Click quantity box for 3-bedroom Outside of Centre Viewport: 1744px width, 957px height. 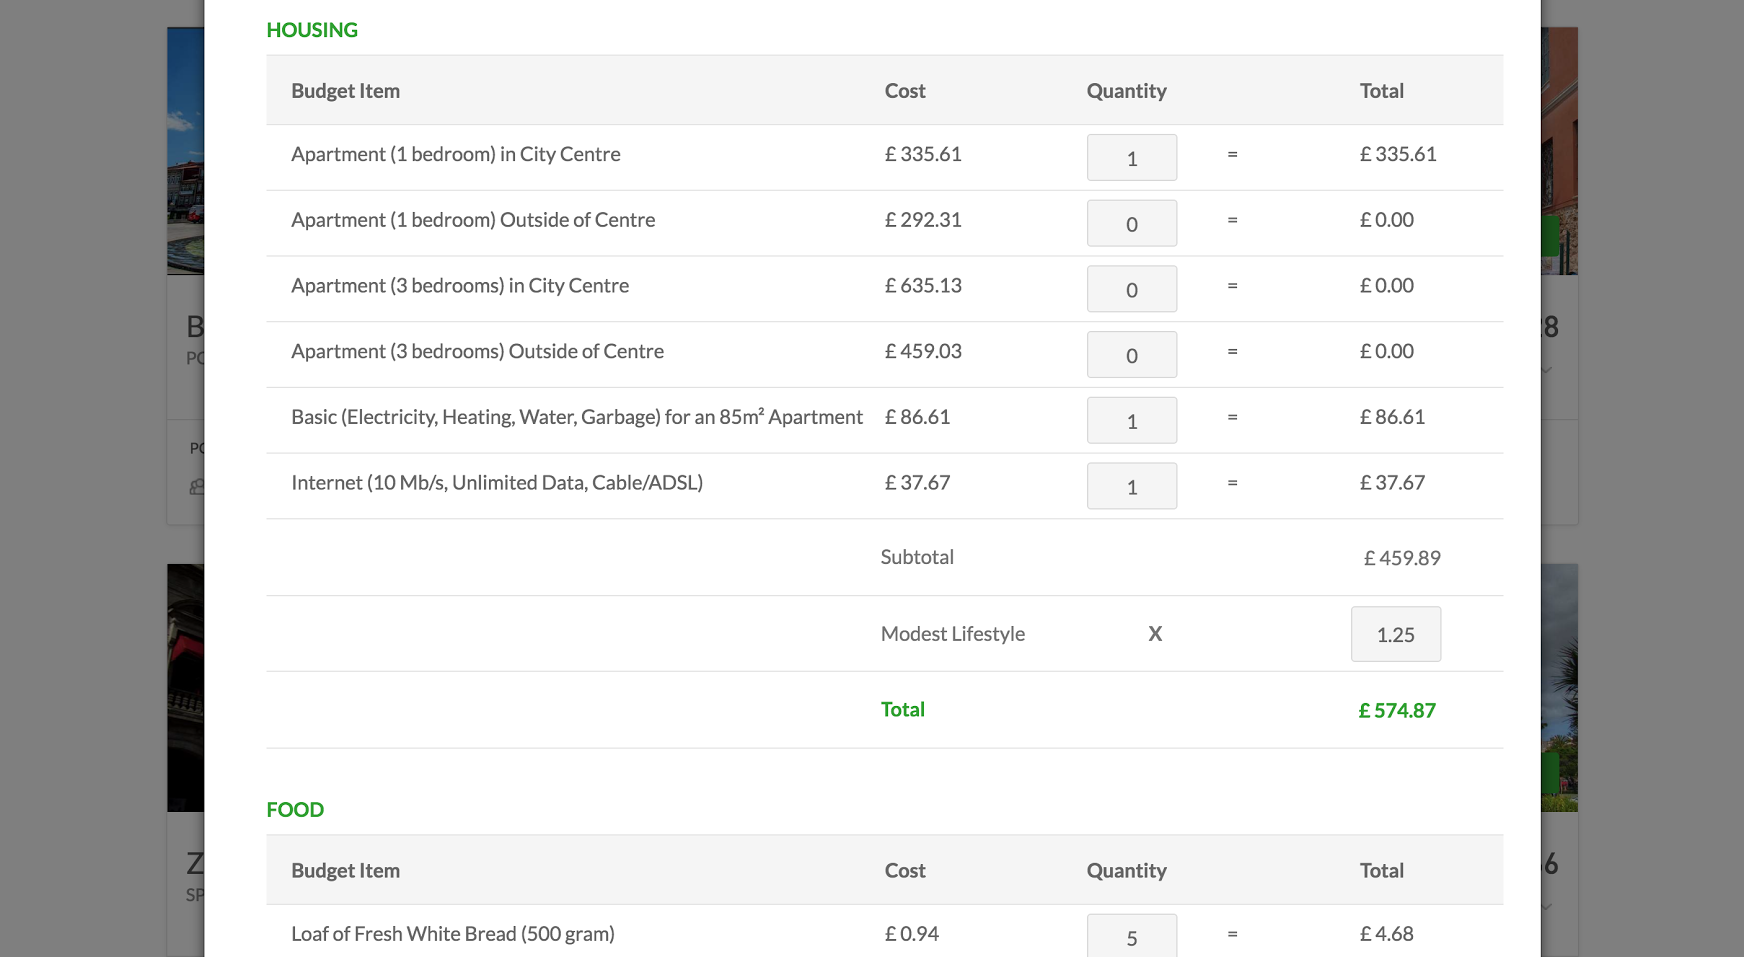tap(1131, 355)
